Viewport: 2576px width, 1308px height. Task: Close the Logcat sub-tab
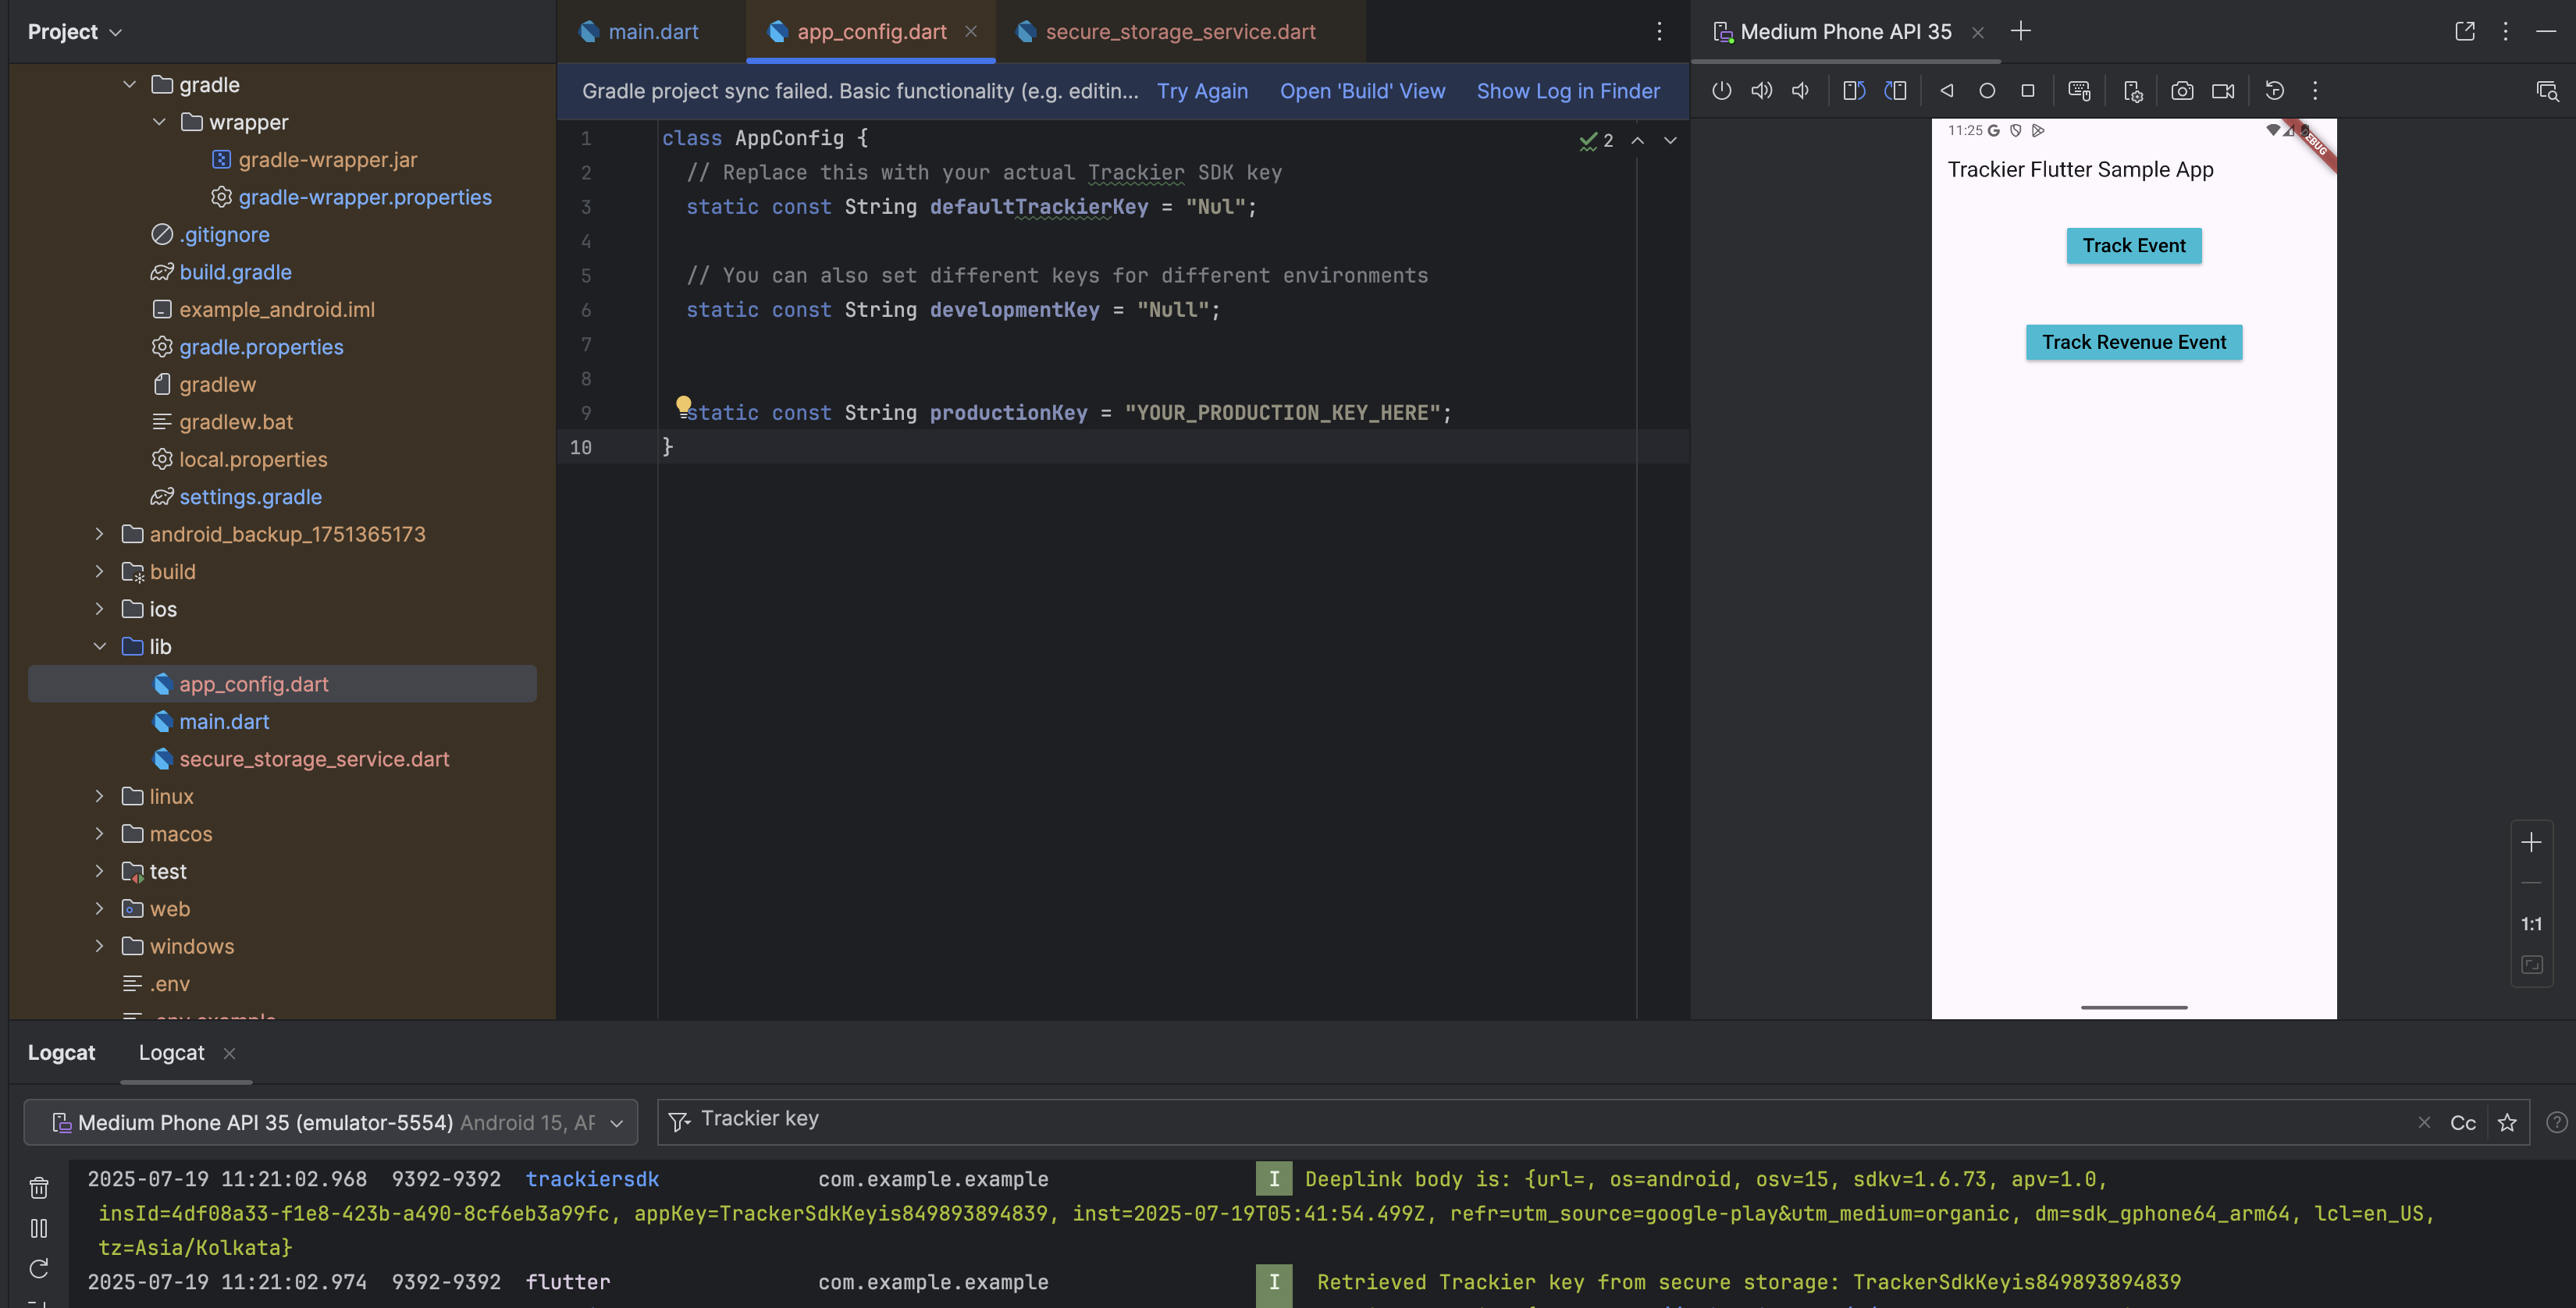tap(229, 1053)
